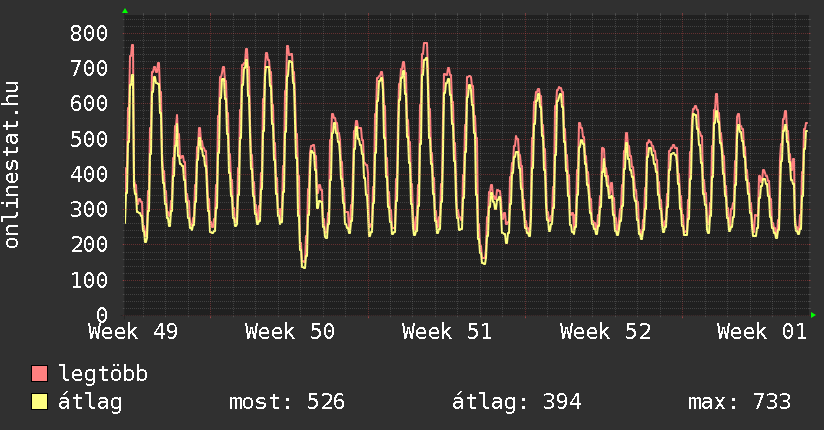The image size is (824, 430).
Task: Select the Week 49 axis label
Action: click(x=133, y=332)
